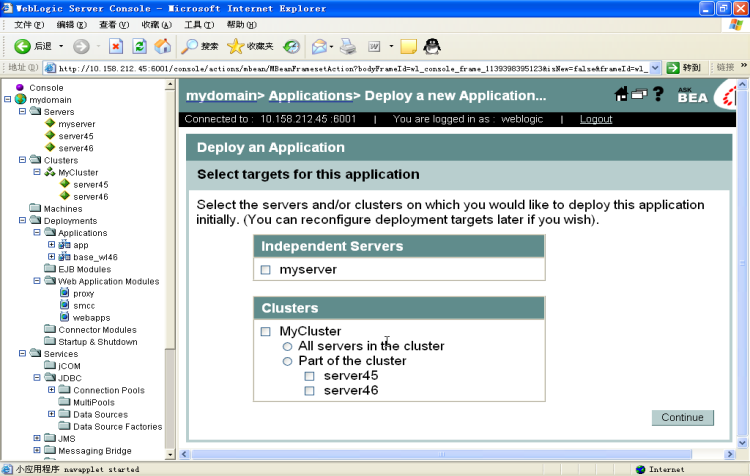Refresh the page with green arrows icon
Image resolution: width=750 pixels, height=476 pixels.
point(139,46)
